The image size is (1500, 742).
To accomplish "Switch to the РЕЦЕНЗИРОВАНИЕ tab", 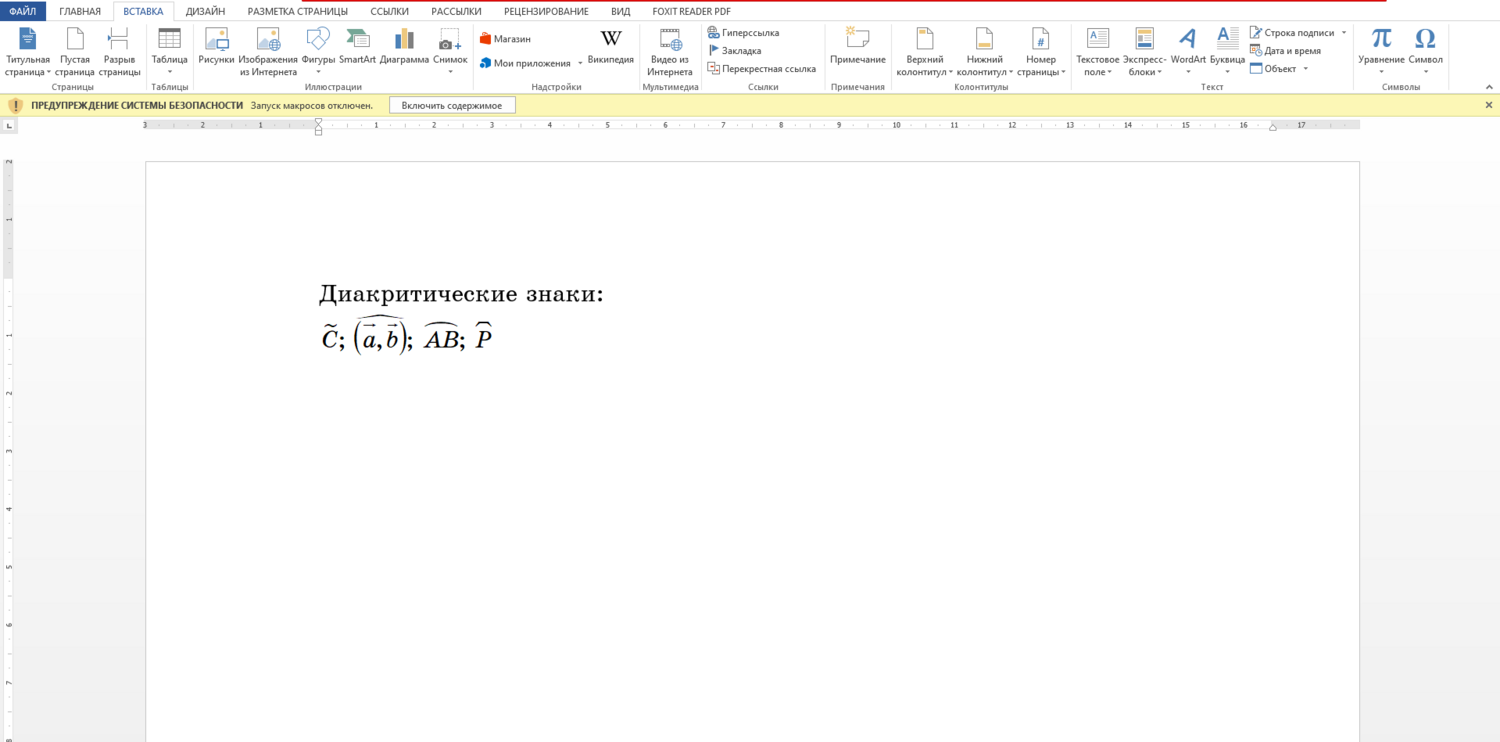I will 546,12.
